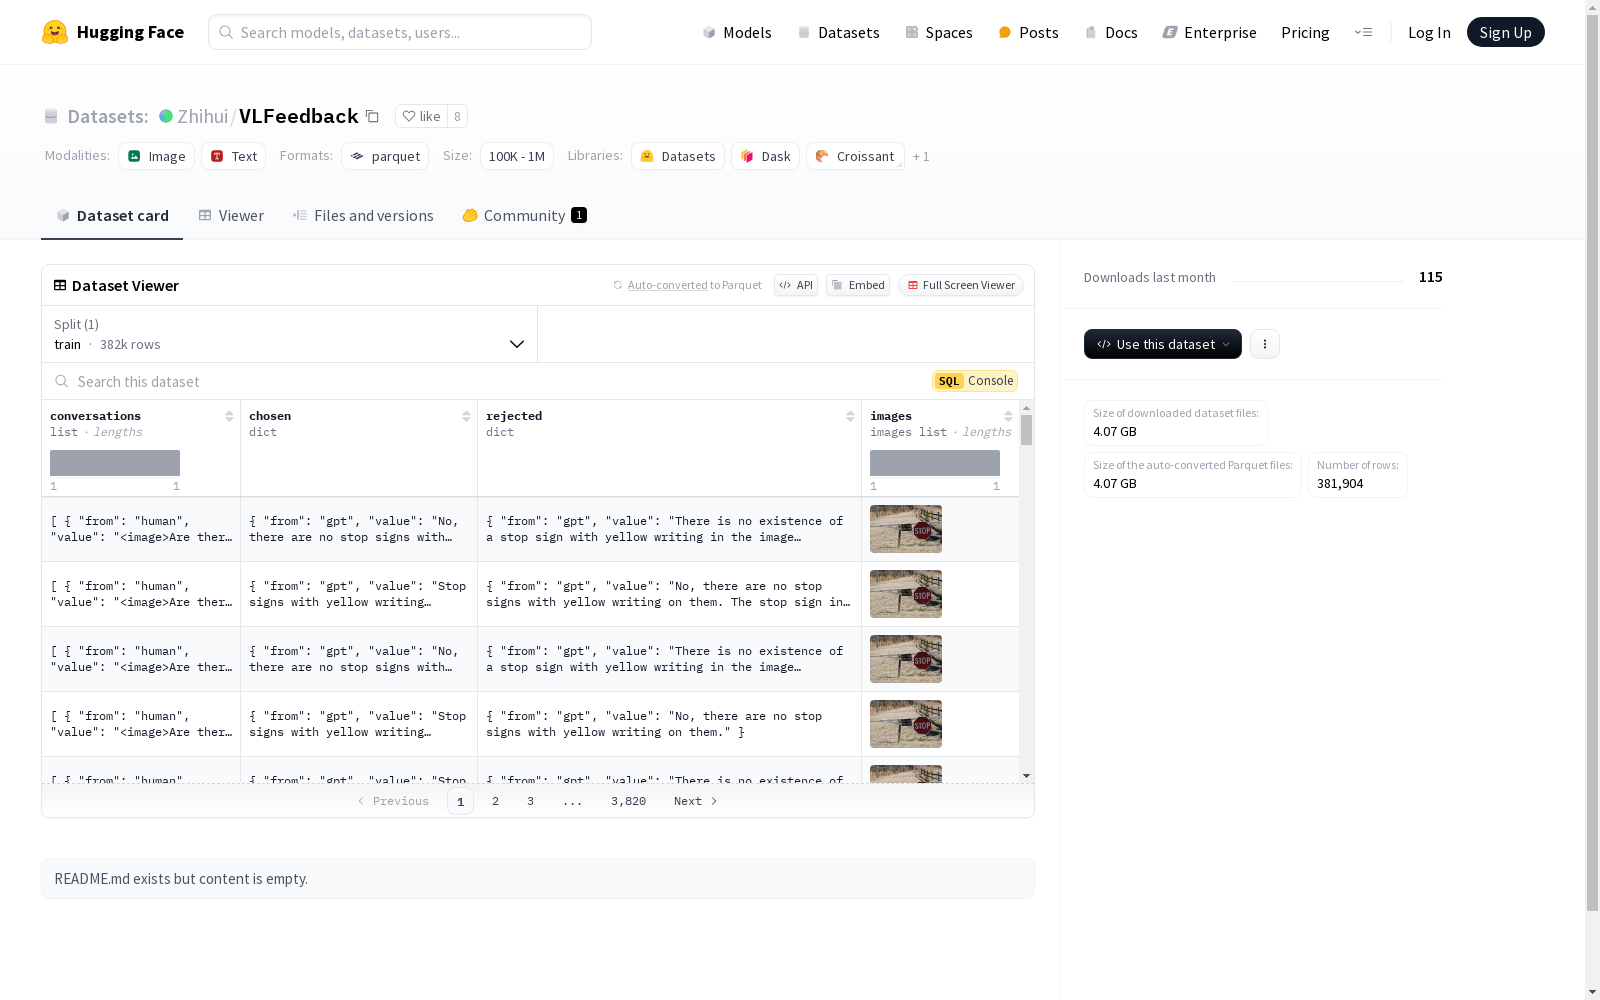Open the Files and versions tab
Image resolution: width=1600 pixels, height=1000 pixels.
[x=363, y=216]
